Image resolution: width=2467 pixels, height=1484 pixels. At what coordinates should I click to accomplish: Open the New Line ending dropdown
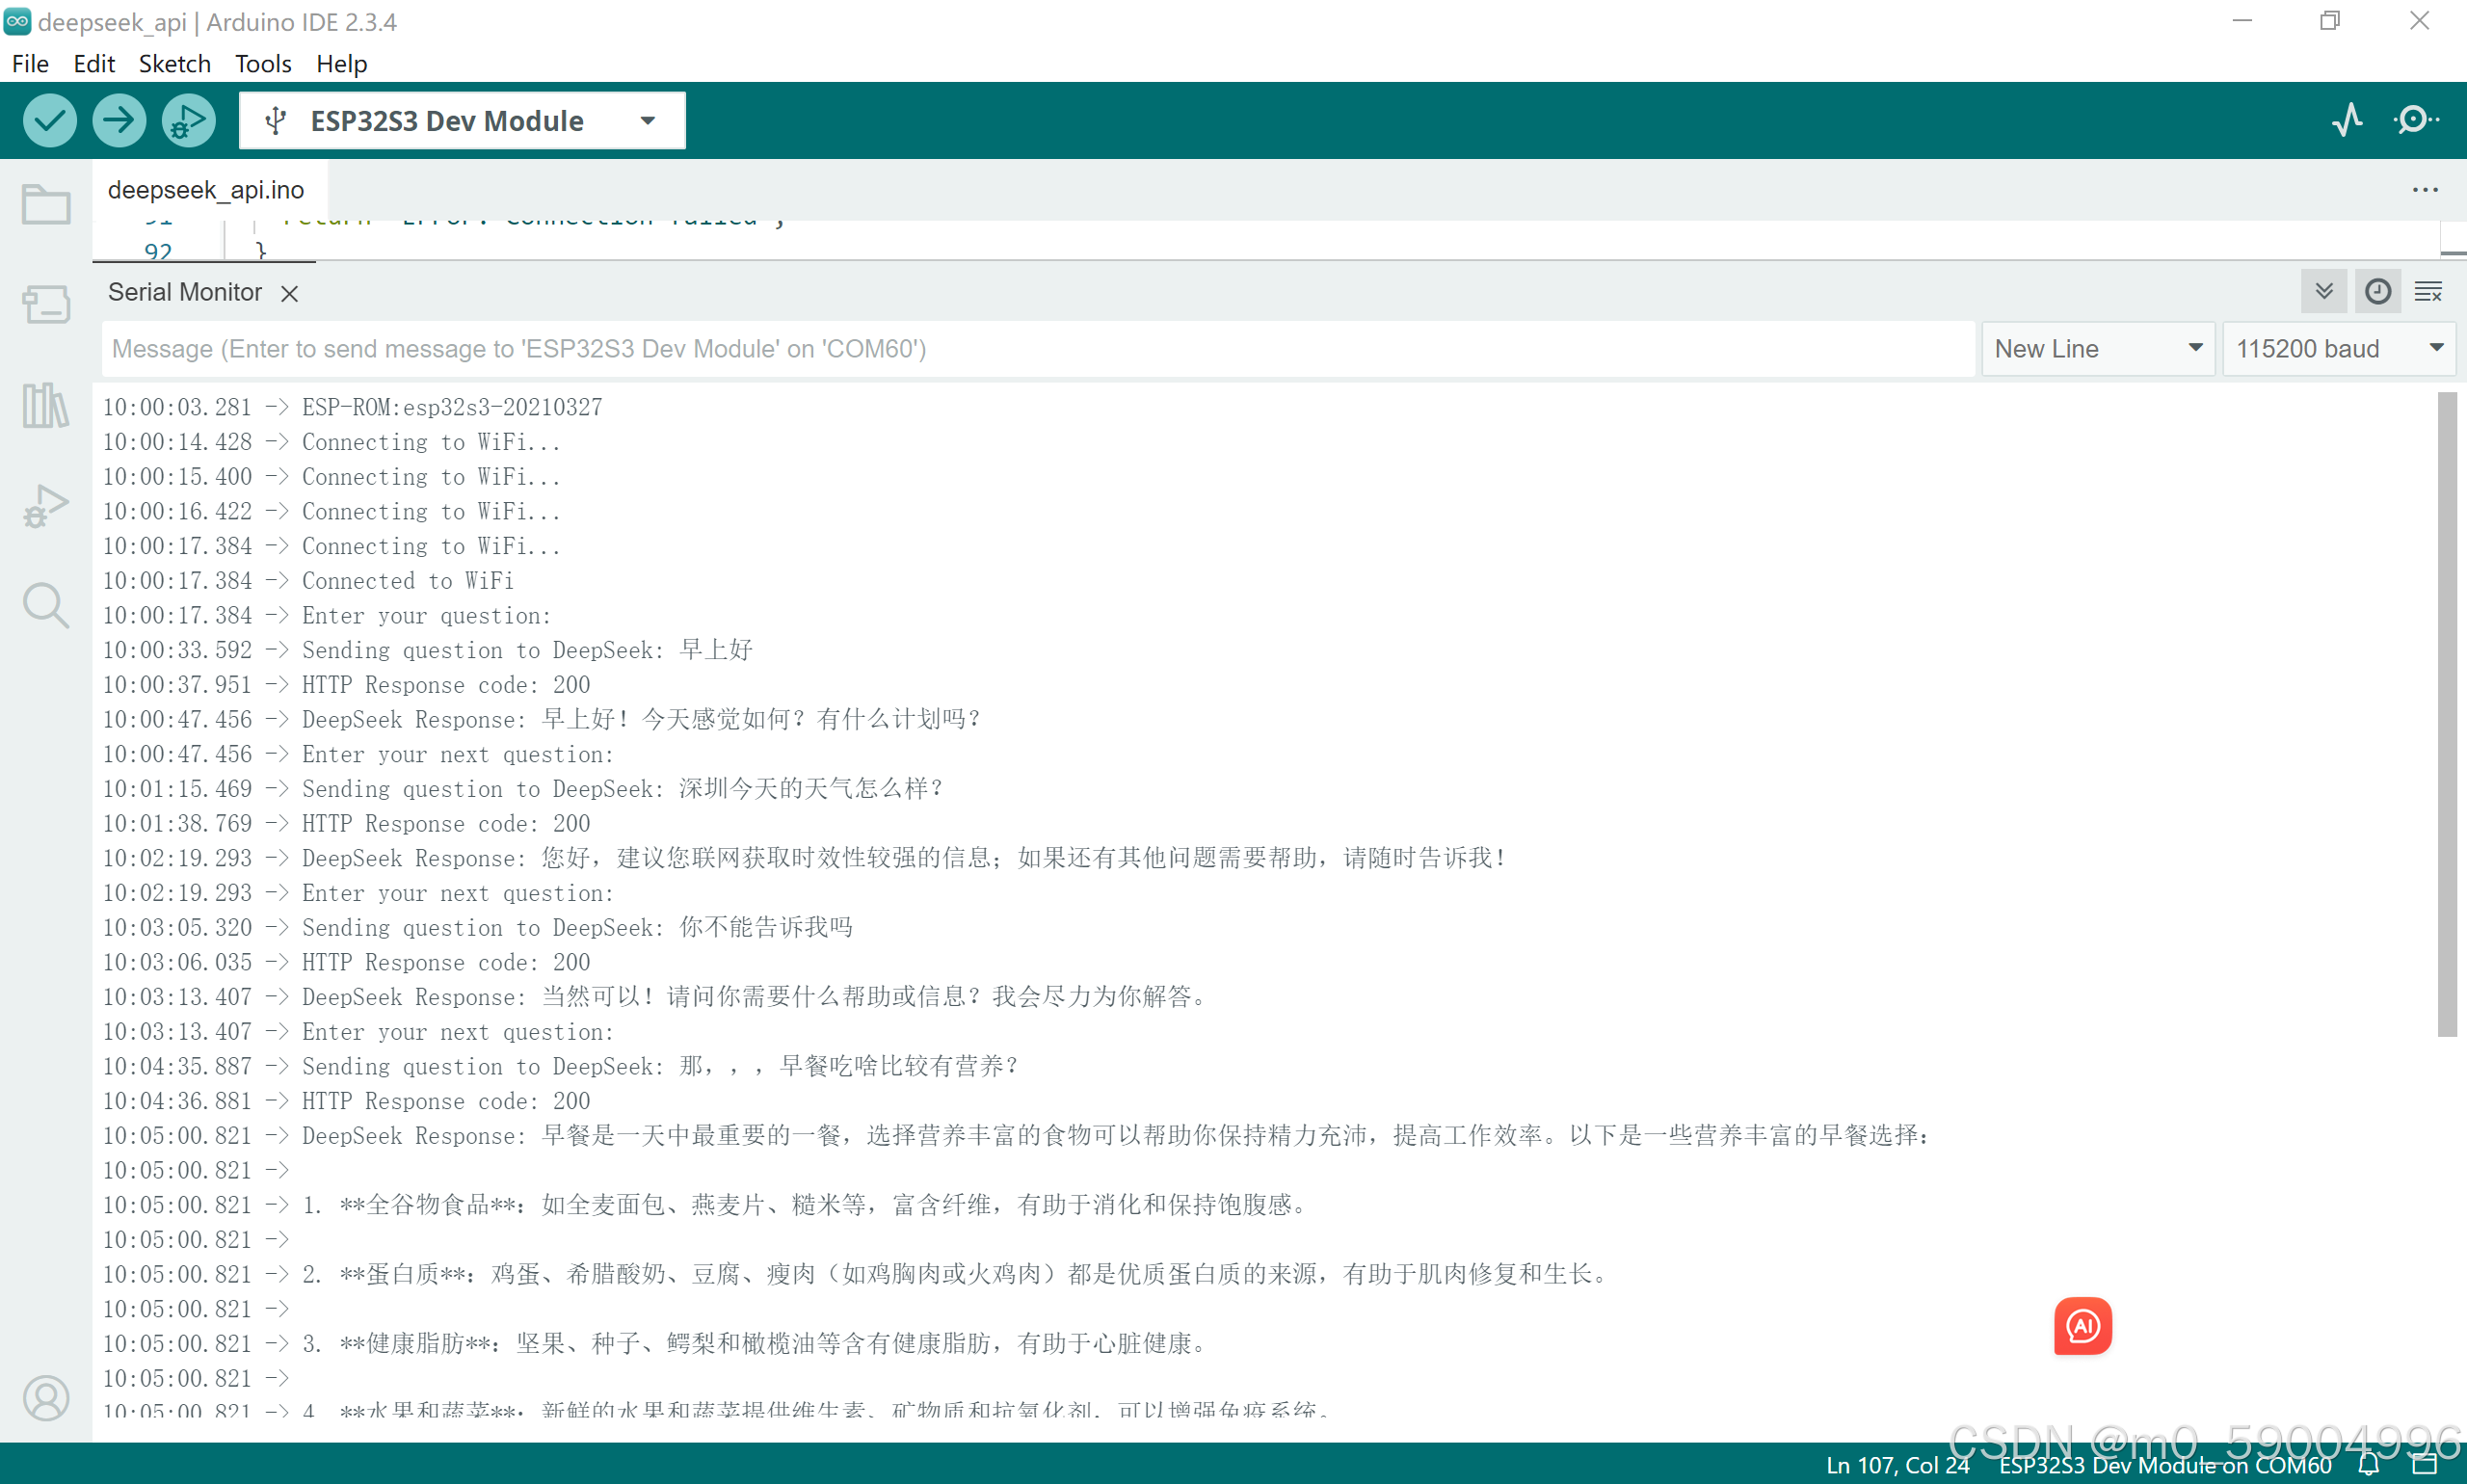click(2097, 349)
